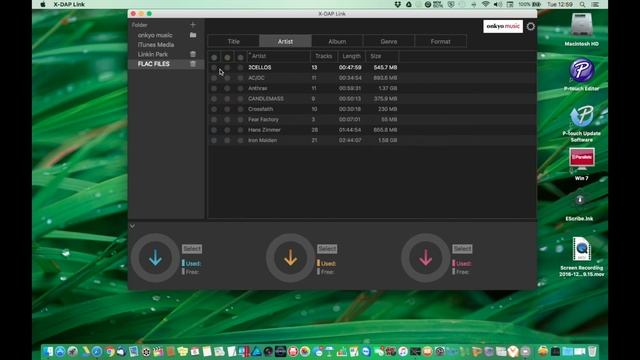Viewport: 640px width, 360px height.
Task: Open the EScribe.lnk desktop icon
Action: click(580, 207)
